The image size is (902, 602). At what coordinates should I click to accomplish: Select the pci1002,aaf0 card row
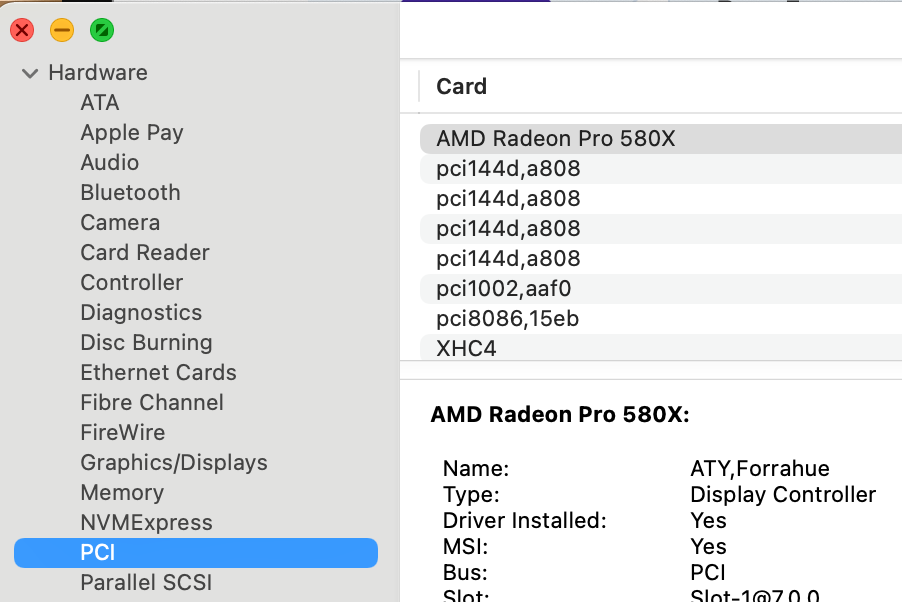[504, 289]
